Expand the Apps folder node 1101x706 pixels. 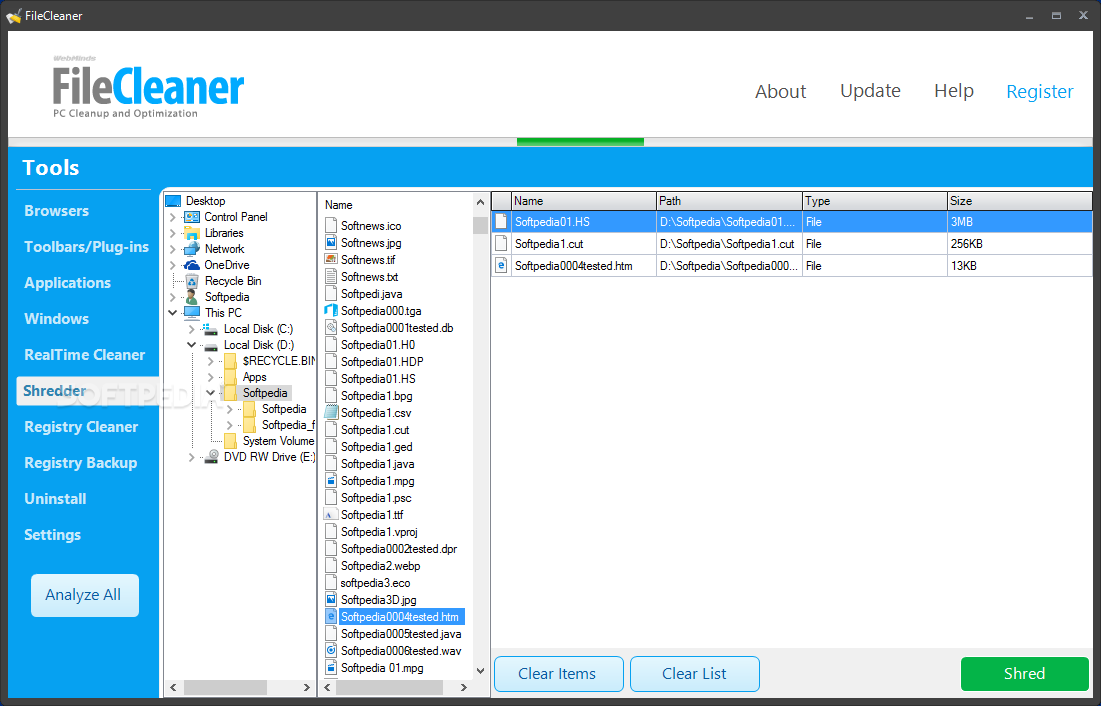[211, 377]
